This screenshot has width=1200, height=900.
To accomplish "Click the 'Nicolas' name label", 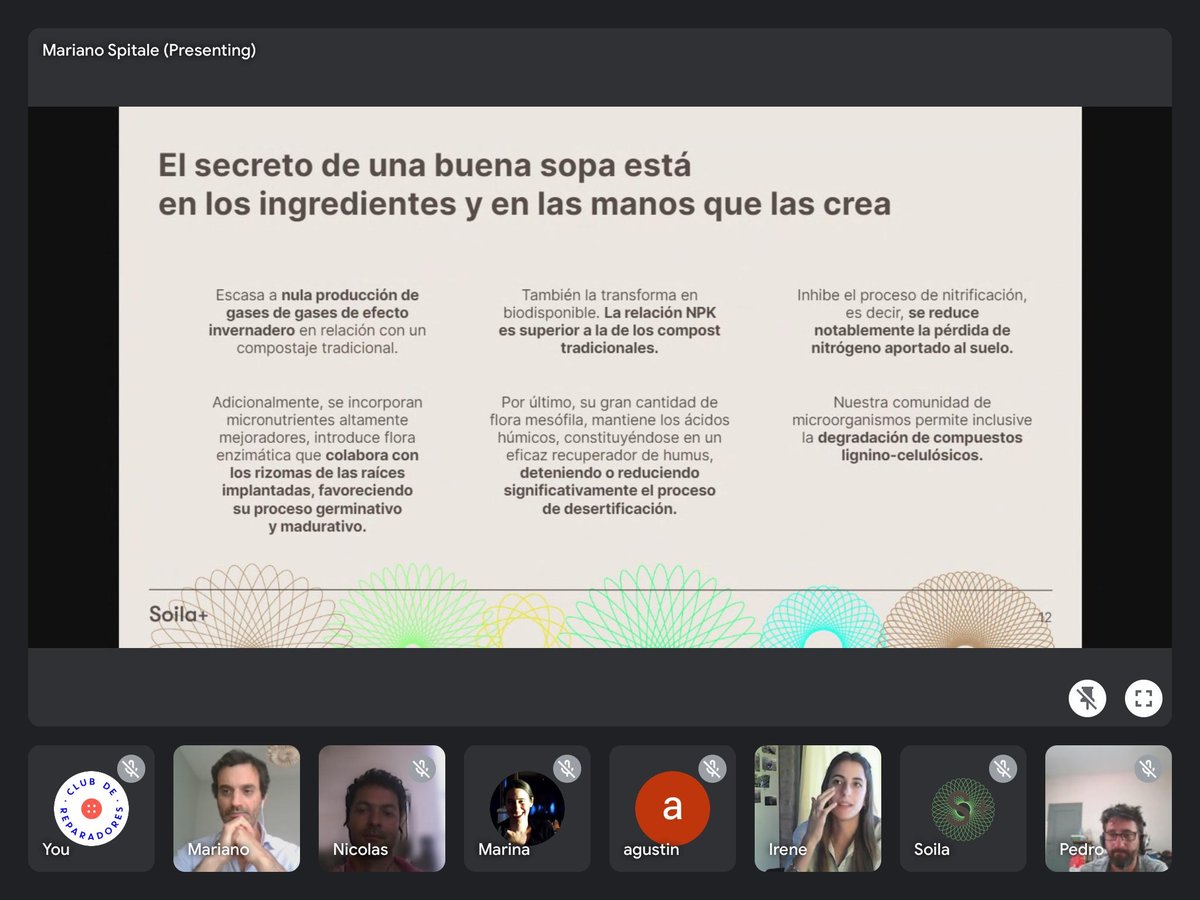I will click(360, 849).
